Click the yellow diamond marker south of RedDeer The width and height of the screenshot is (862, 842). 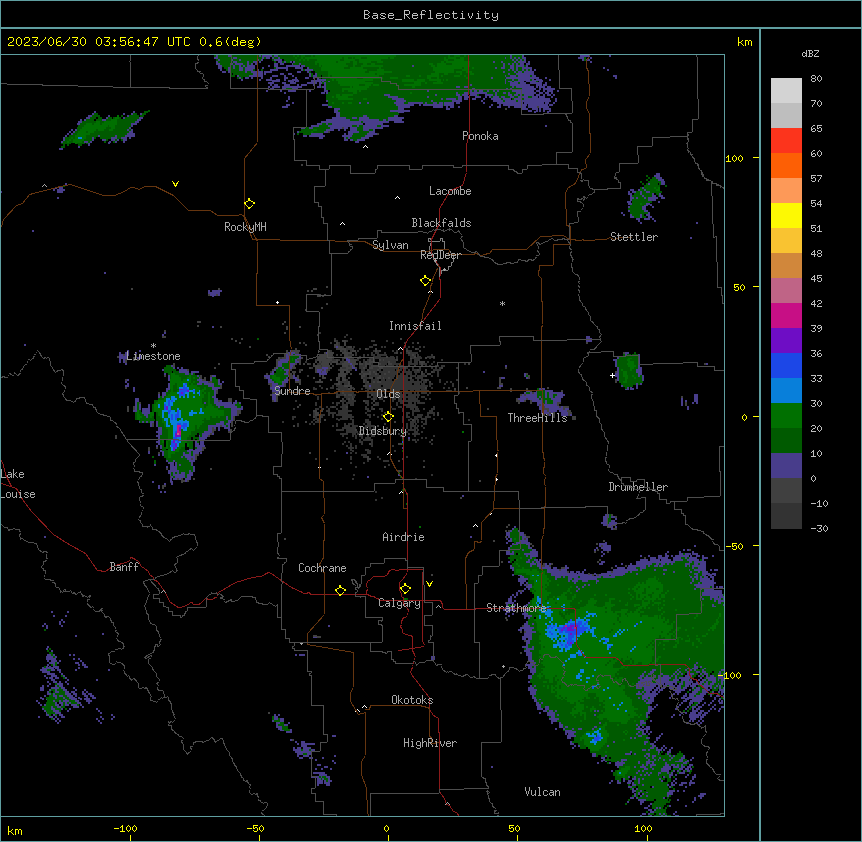pos(426,281)
